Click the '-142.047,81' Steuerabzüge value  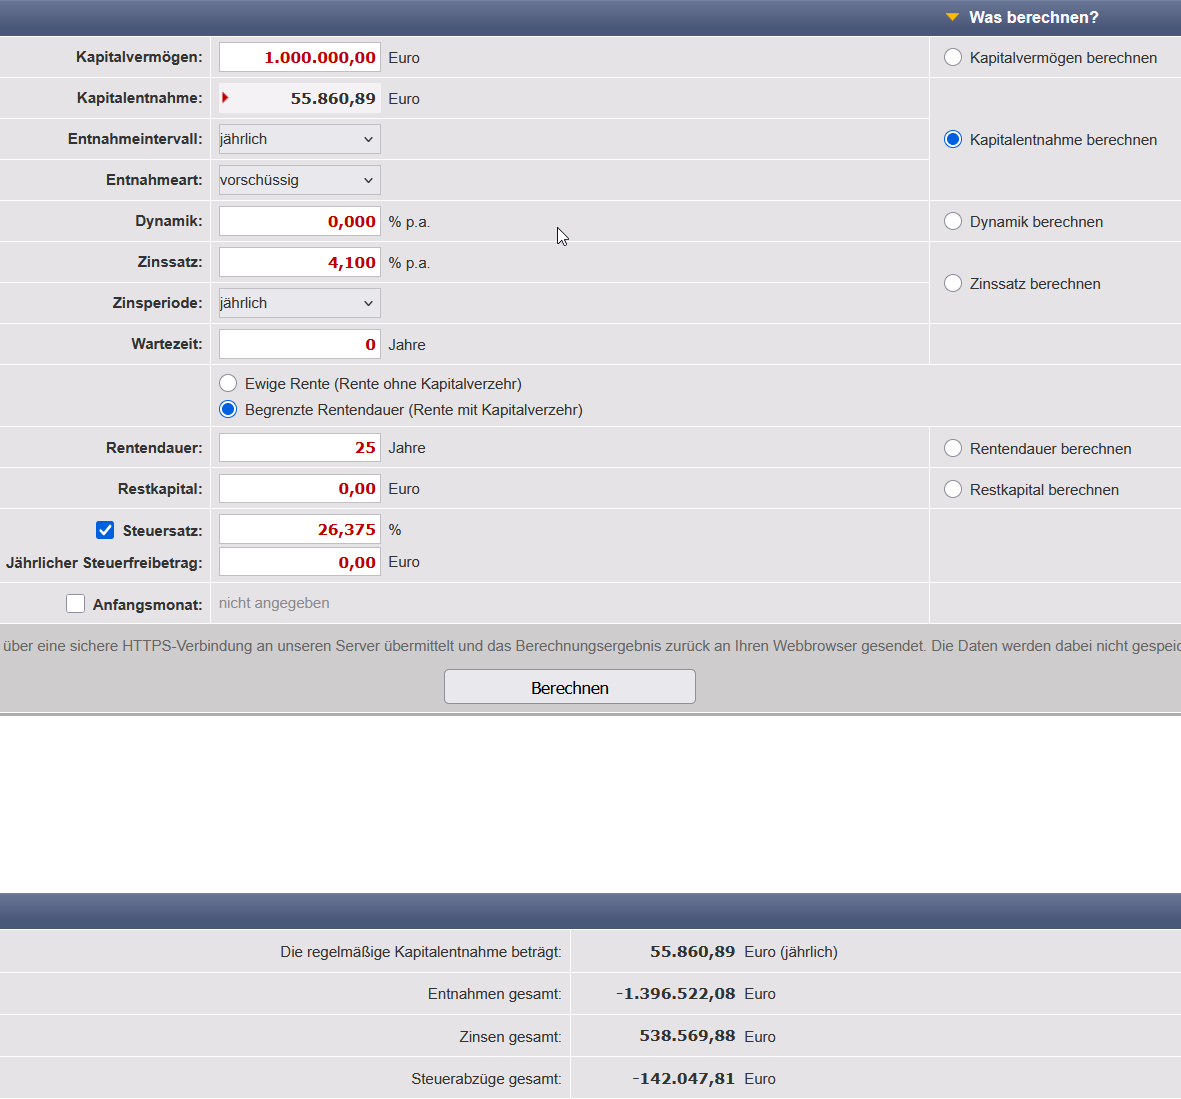pos(684,1079)
